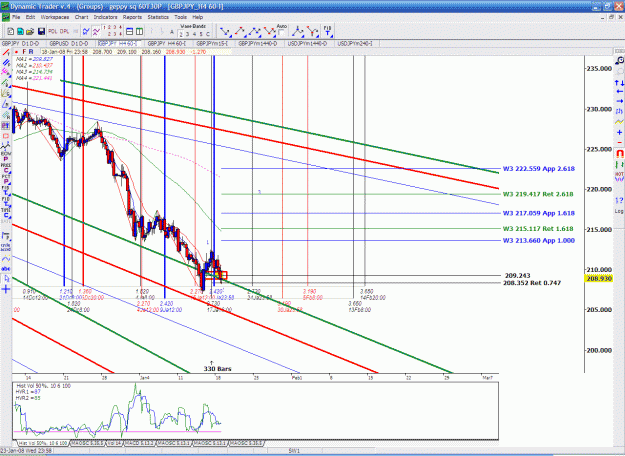
Task: Click W3 215.117 Ret 1.618 label
Action: 538,229
